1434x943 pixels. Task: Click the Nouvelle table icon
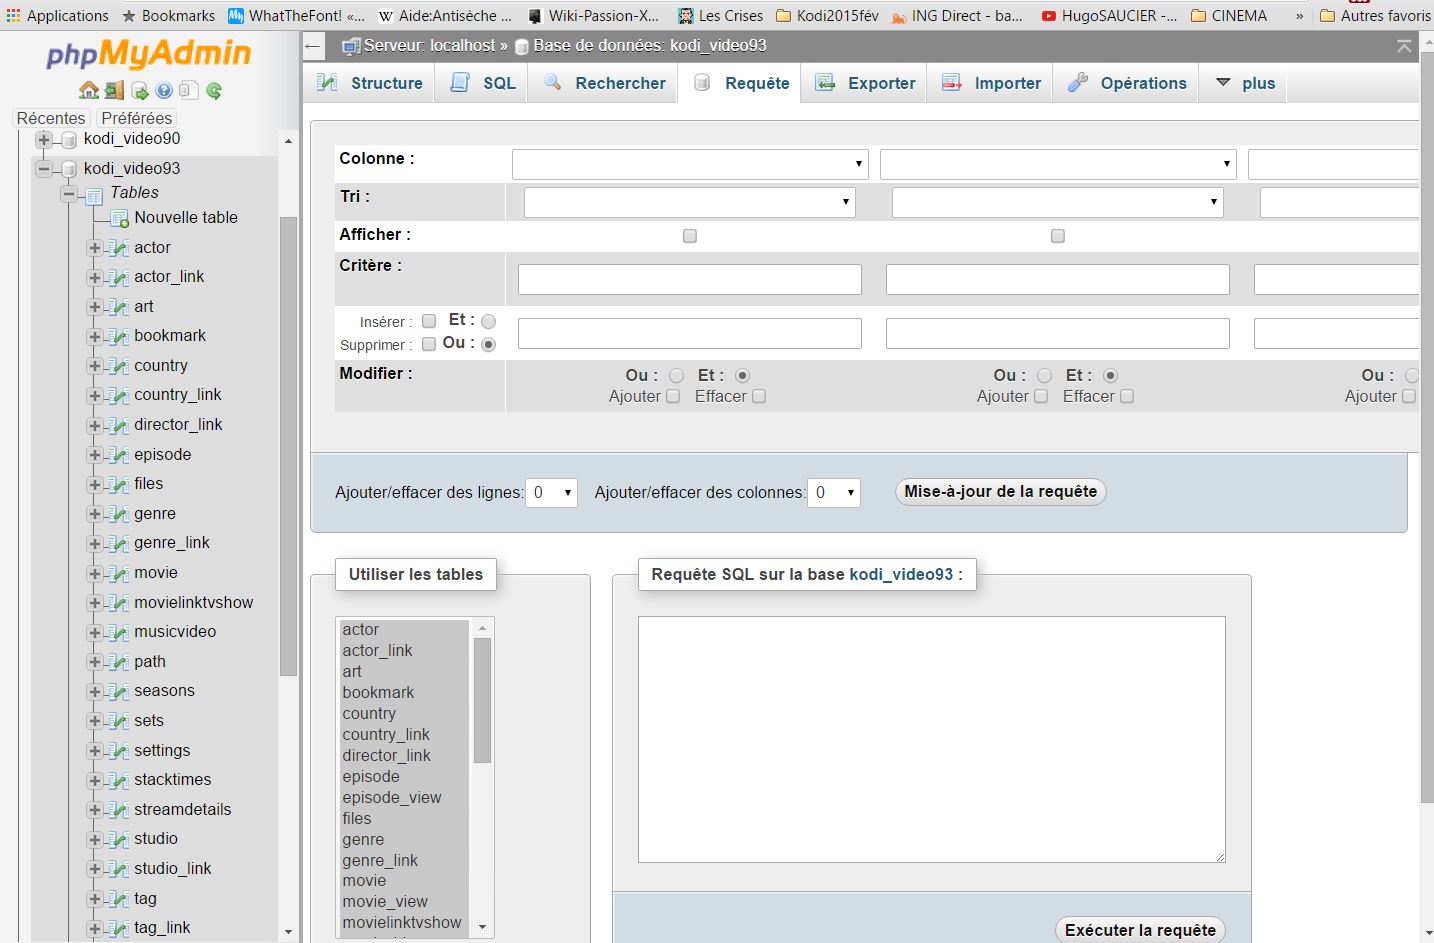119,218
